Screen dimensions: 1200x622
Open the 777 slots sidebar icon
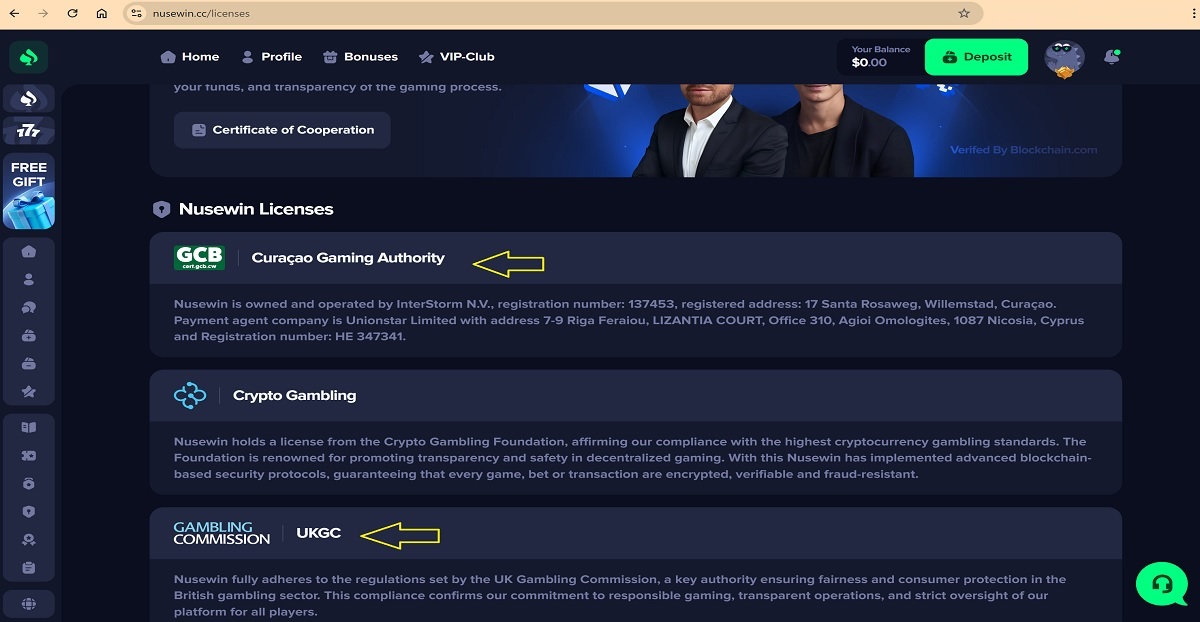[x=29, y=131]
